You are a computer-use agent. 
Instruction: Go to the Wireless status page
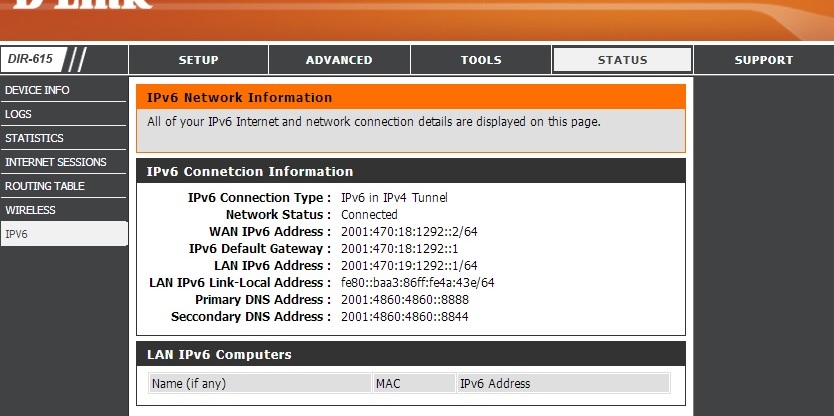point(30,210)
